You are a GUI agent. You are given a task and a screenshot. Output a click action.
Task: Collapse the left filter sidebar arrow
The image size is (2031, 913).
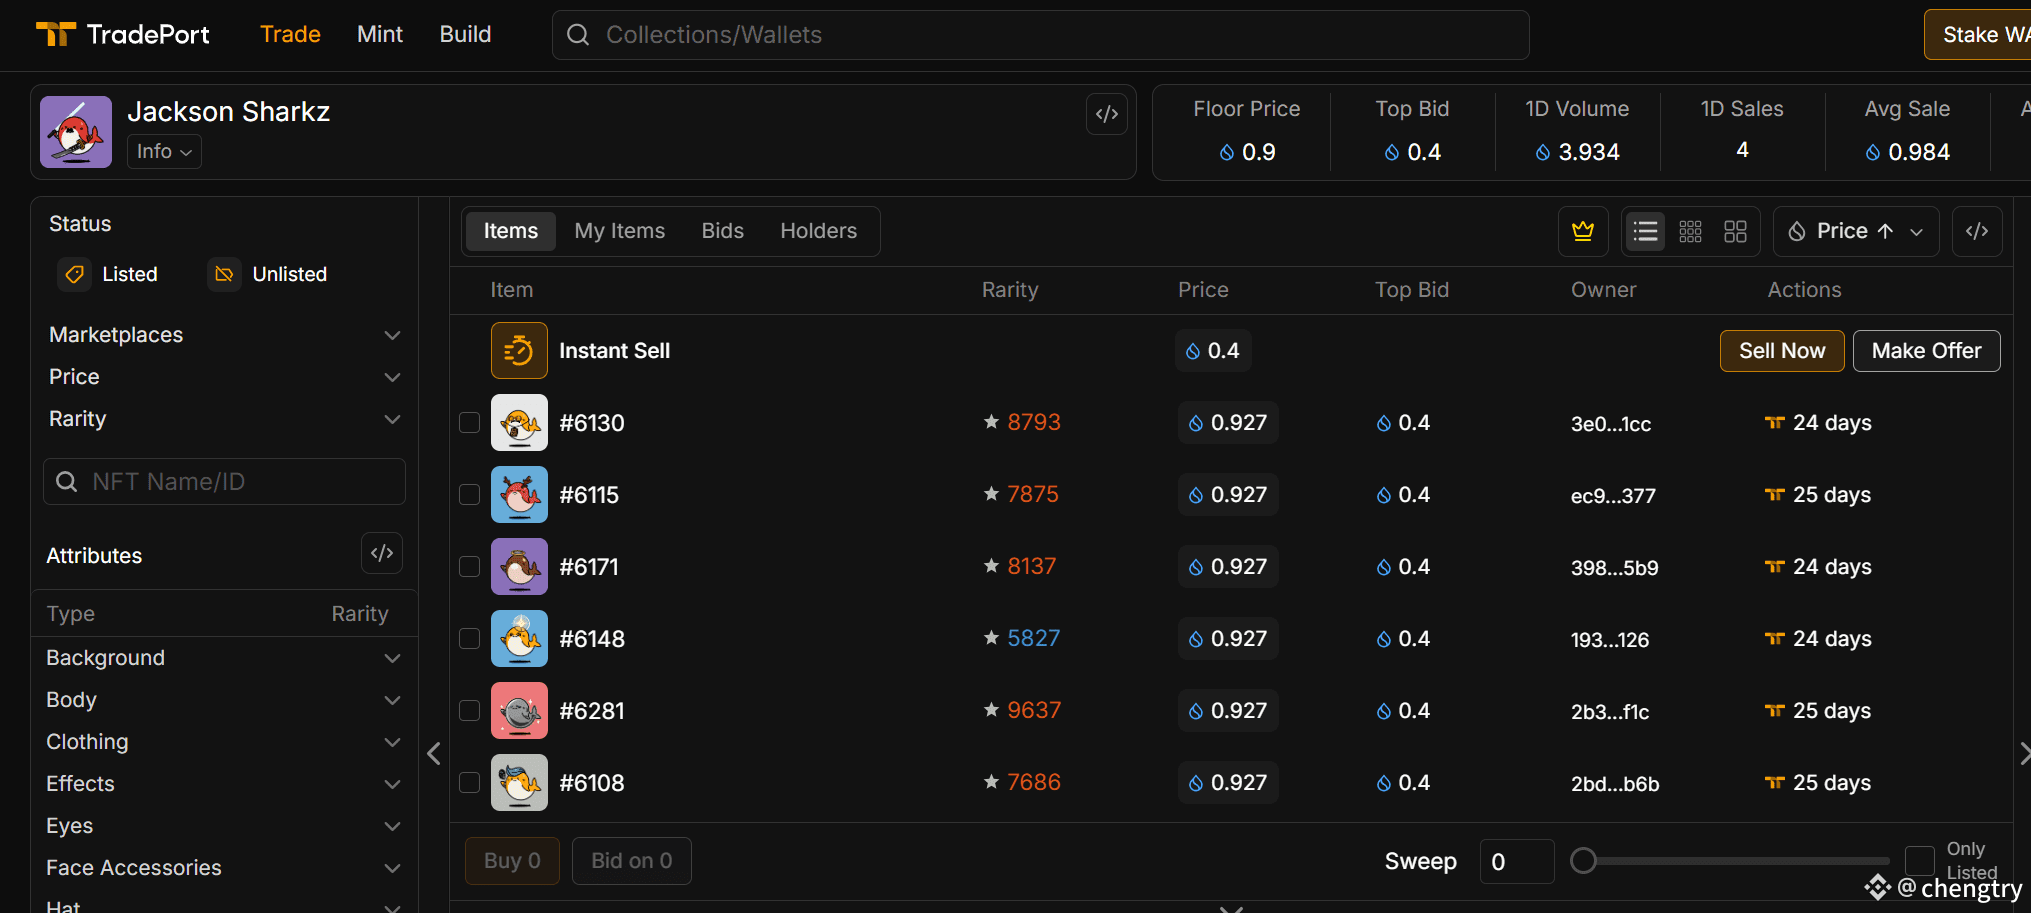pos(434,753)
